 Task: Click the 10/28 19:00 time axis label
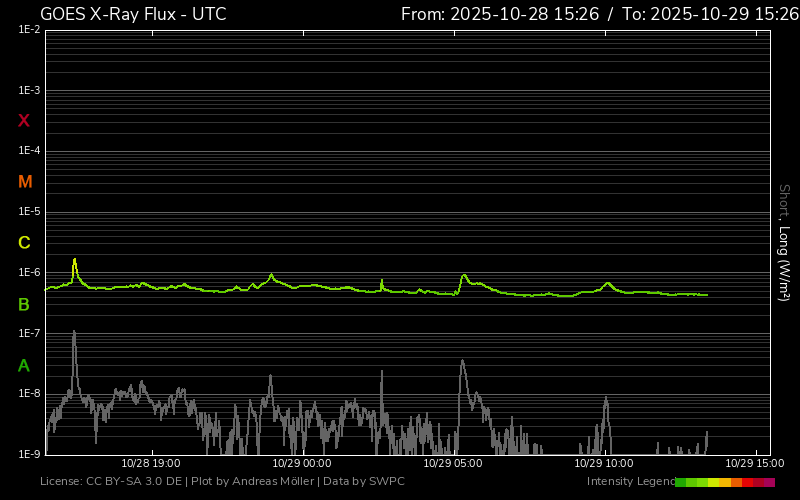point(151,464)
